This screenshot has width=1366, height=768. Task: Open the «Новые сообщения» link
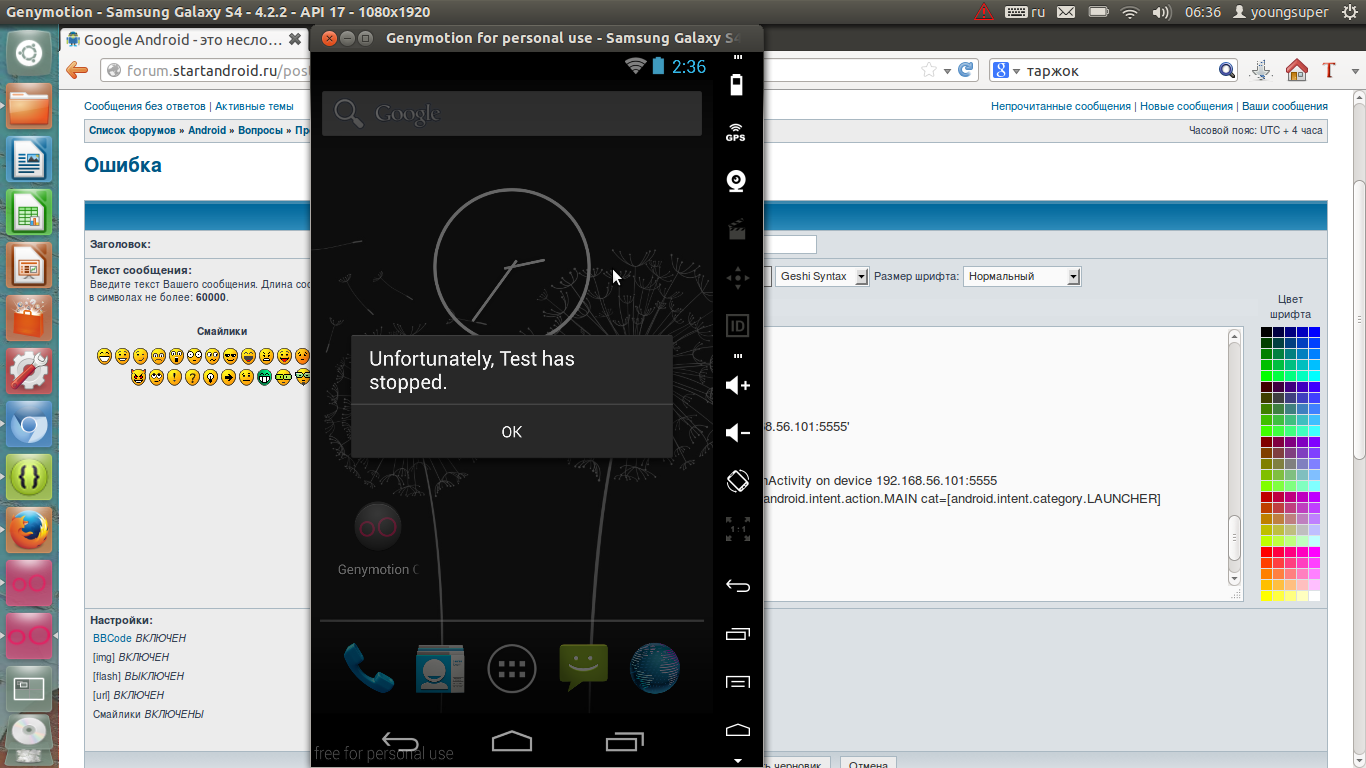(1186, 106)
